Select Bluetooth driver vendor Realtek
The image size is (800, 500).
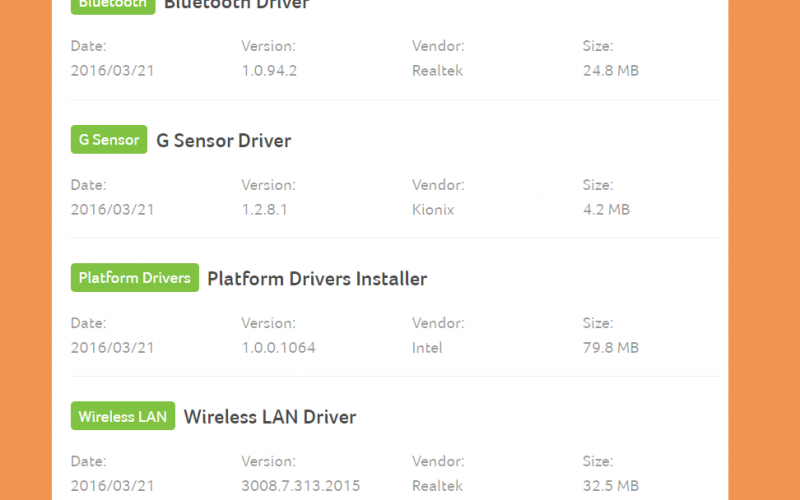pyautogui.click(x=437, y=70)
